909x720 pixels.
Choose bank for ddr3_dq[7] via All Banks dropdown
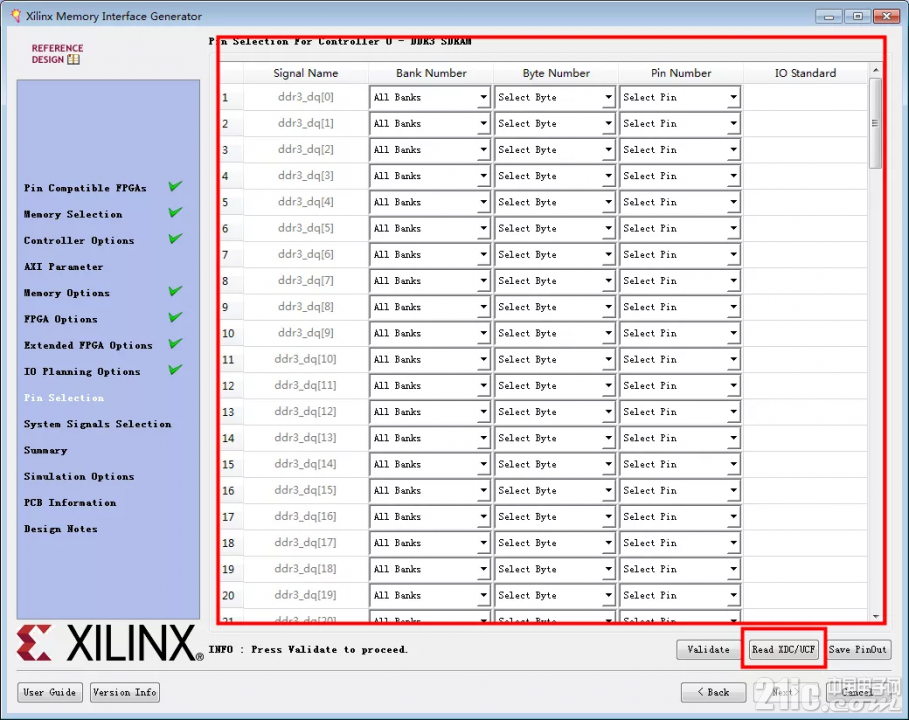point(430,281)
